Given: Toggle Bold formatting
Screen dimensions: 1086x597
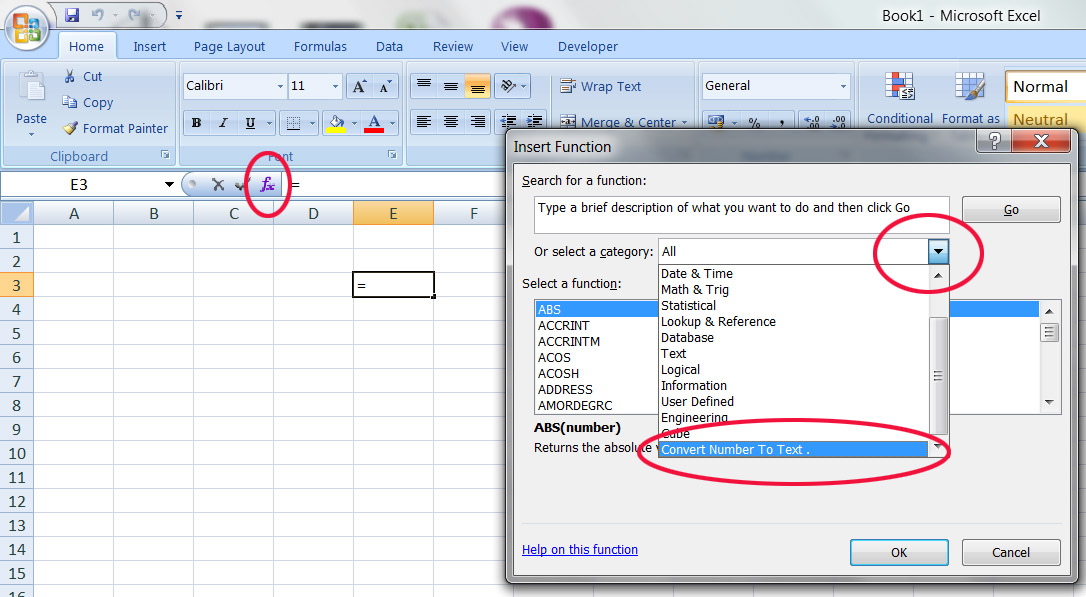Looking at the screenshot, I should [196, 123].
